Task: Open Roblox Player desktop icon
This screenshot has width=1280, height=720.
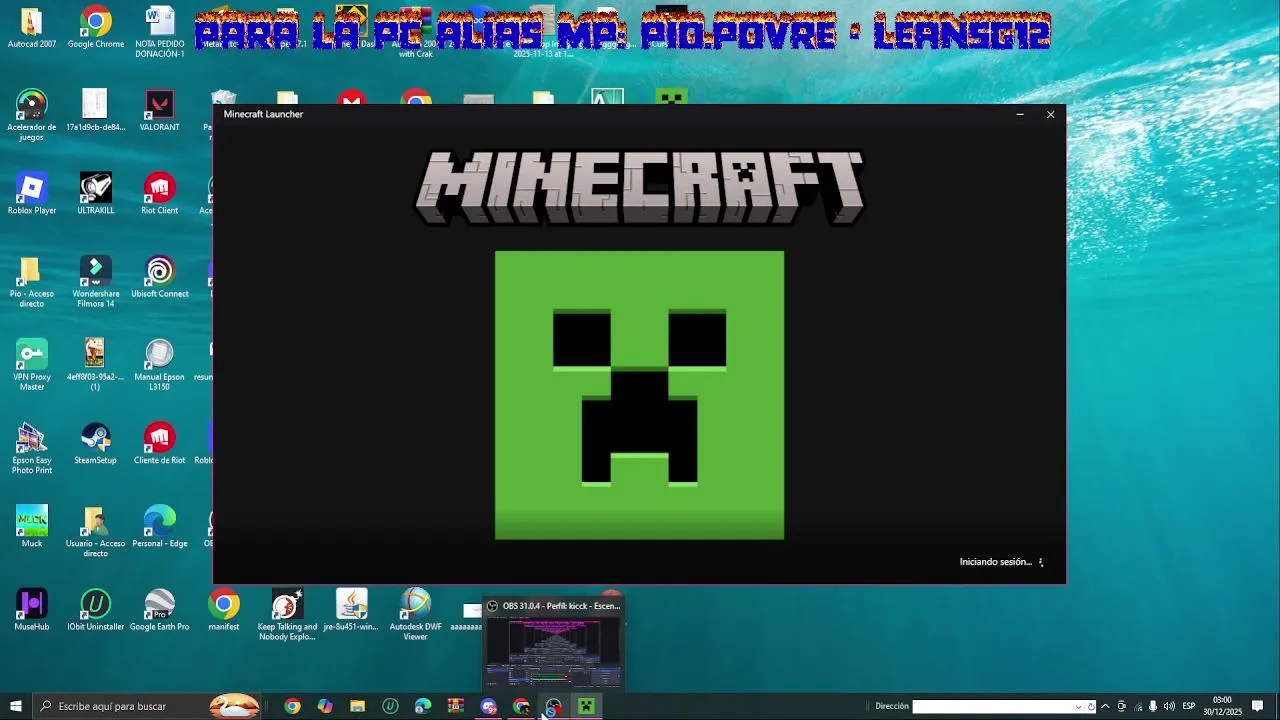Action: coord(32,194)
